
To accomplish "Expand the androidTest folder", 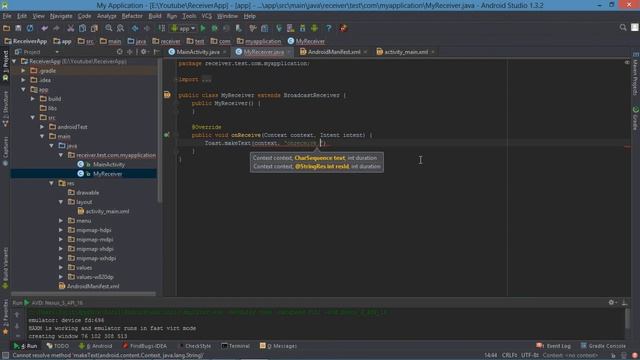I will (x=42, y=127).
